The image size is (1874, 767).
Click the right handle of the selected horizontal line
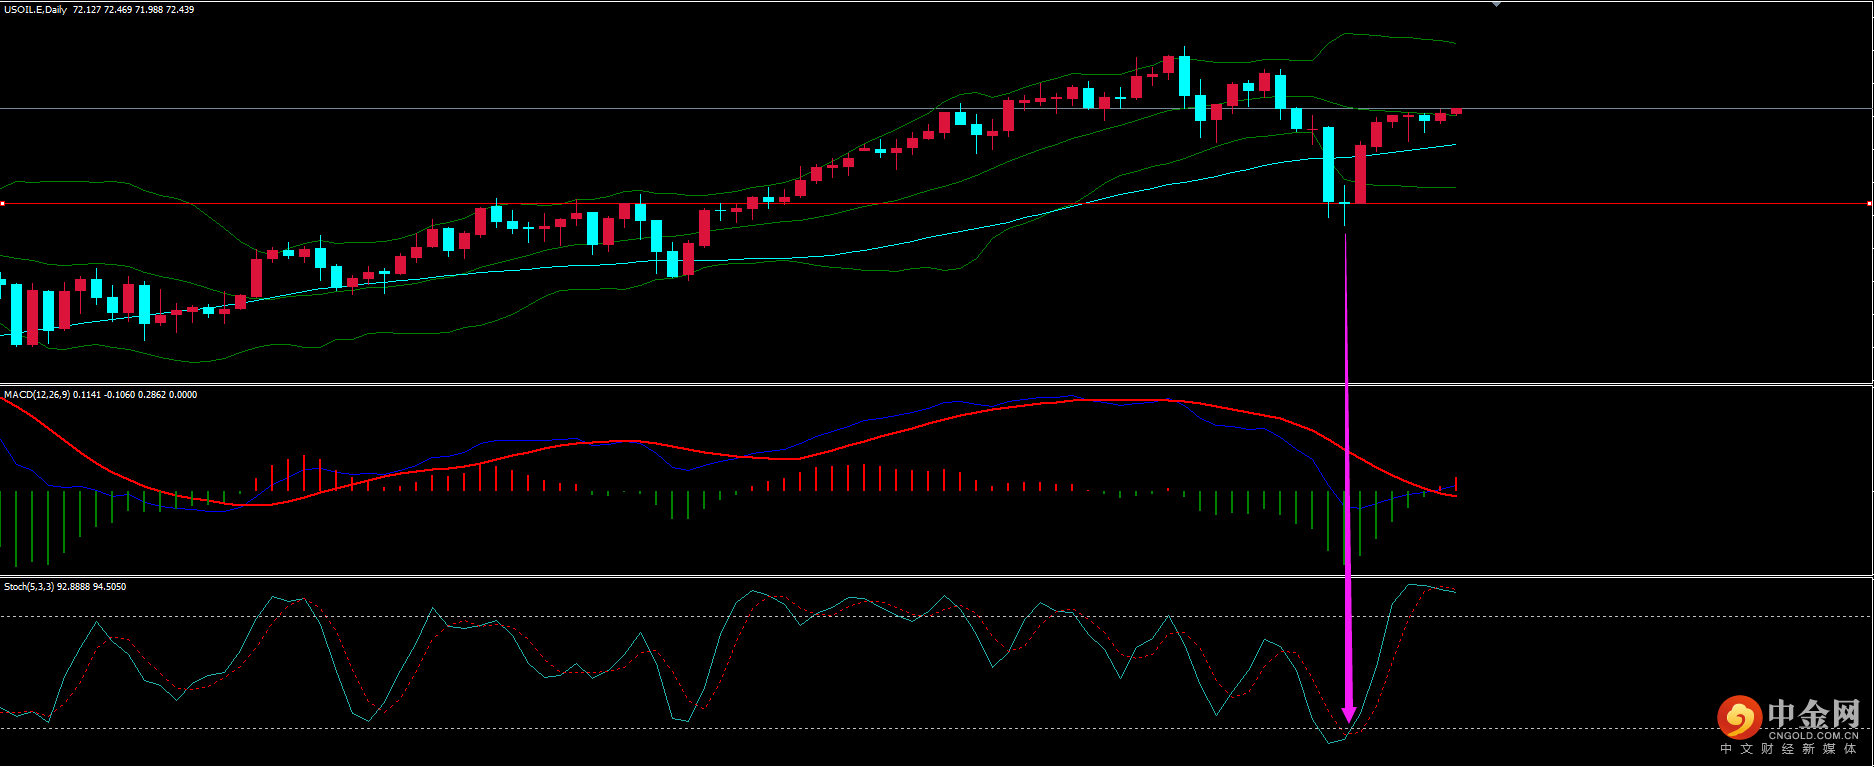click(x=1870, y=204)
